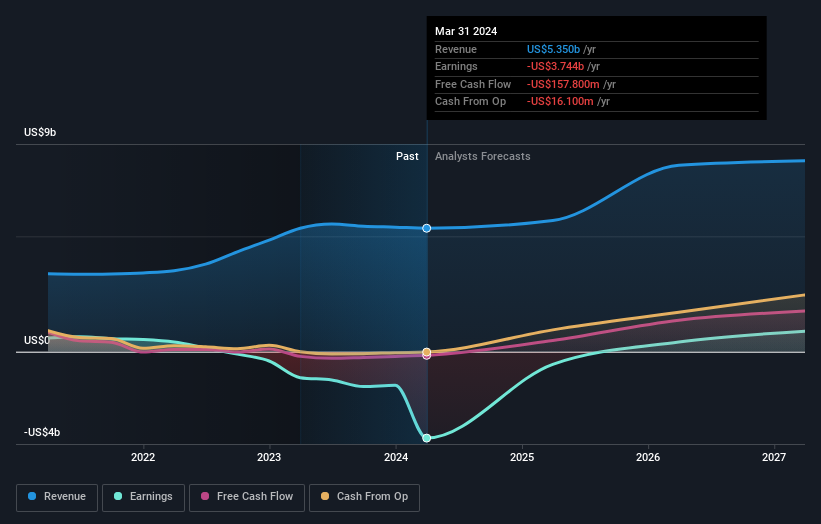Click the -US$16.100m cash from op value
821x524 pixels.
point(560,102)
